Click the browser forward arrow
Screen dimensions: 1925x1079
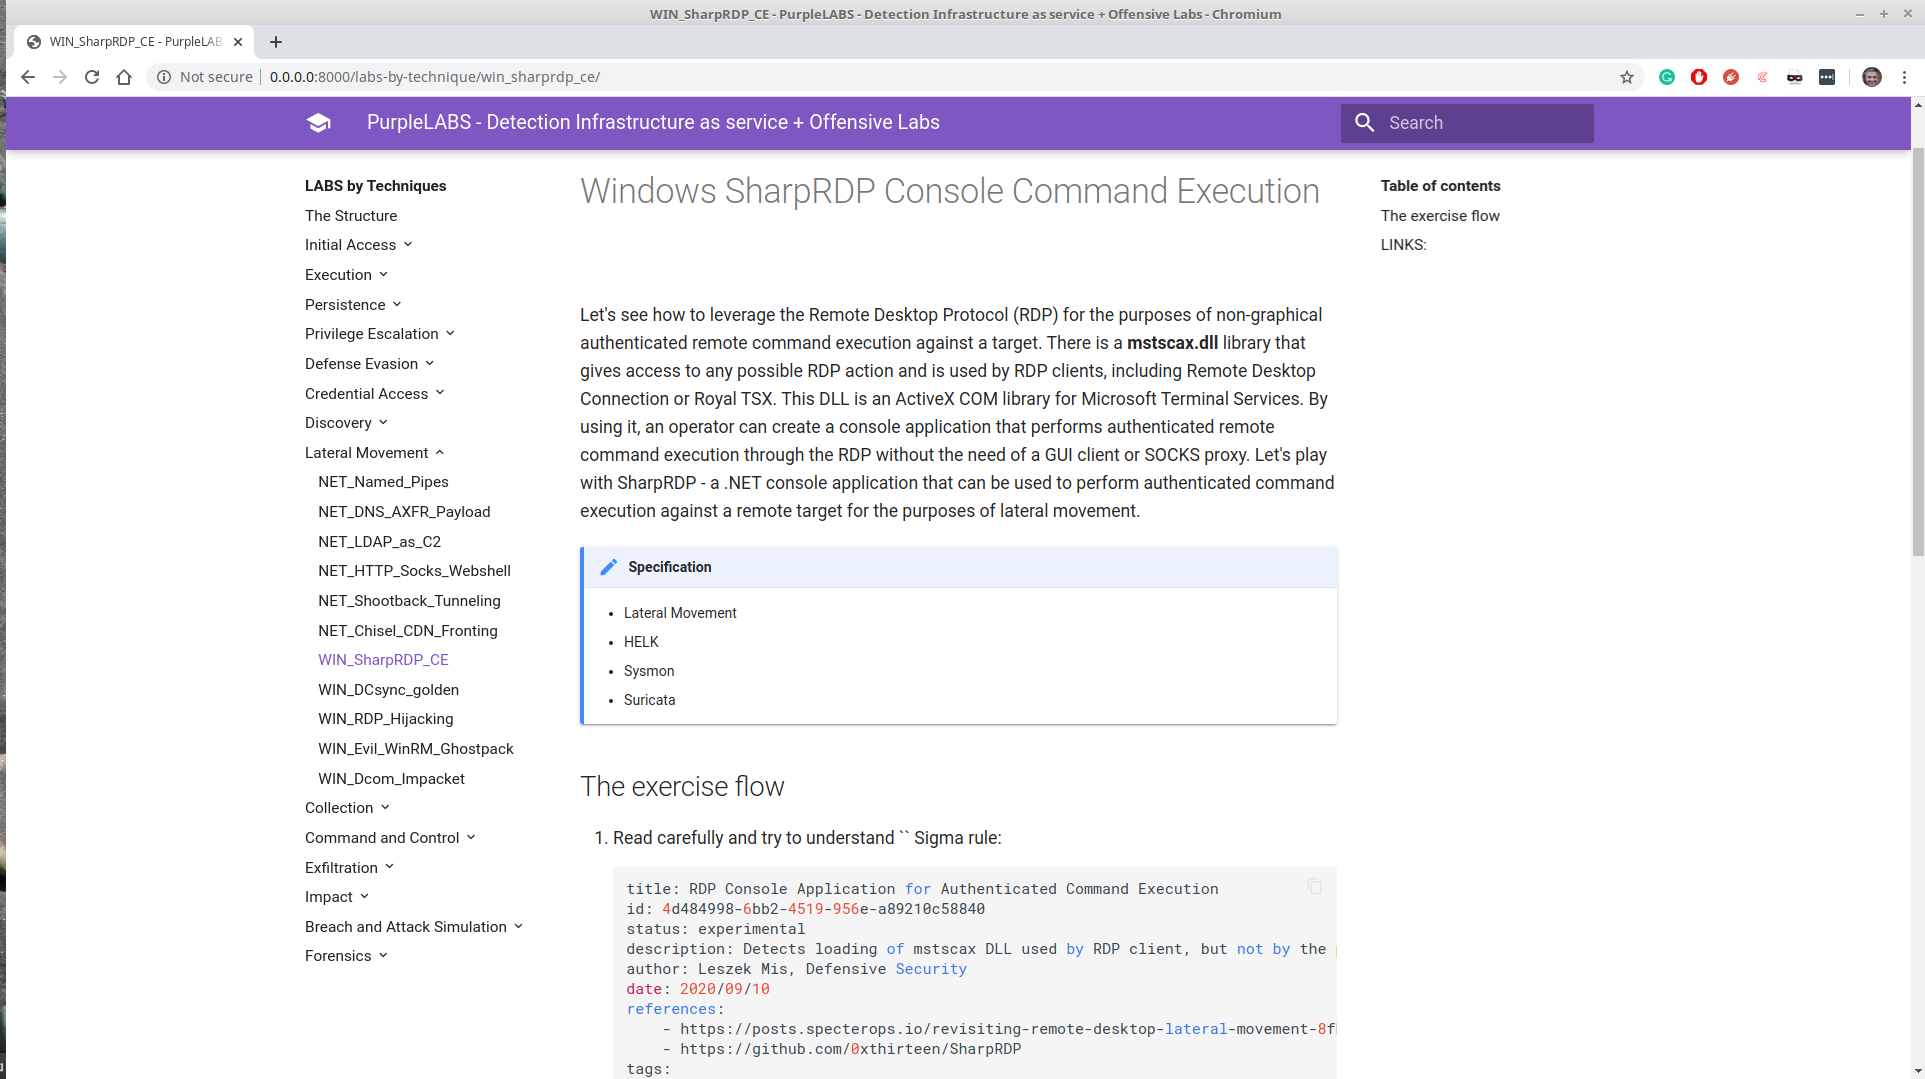tap(60, 77)
